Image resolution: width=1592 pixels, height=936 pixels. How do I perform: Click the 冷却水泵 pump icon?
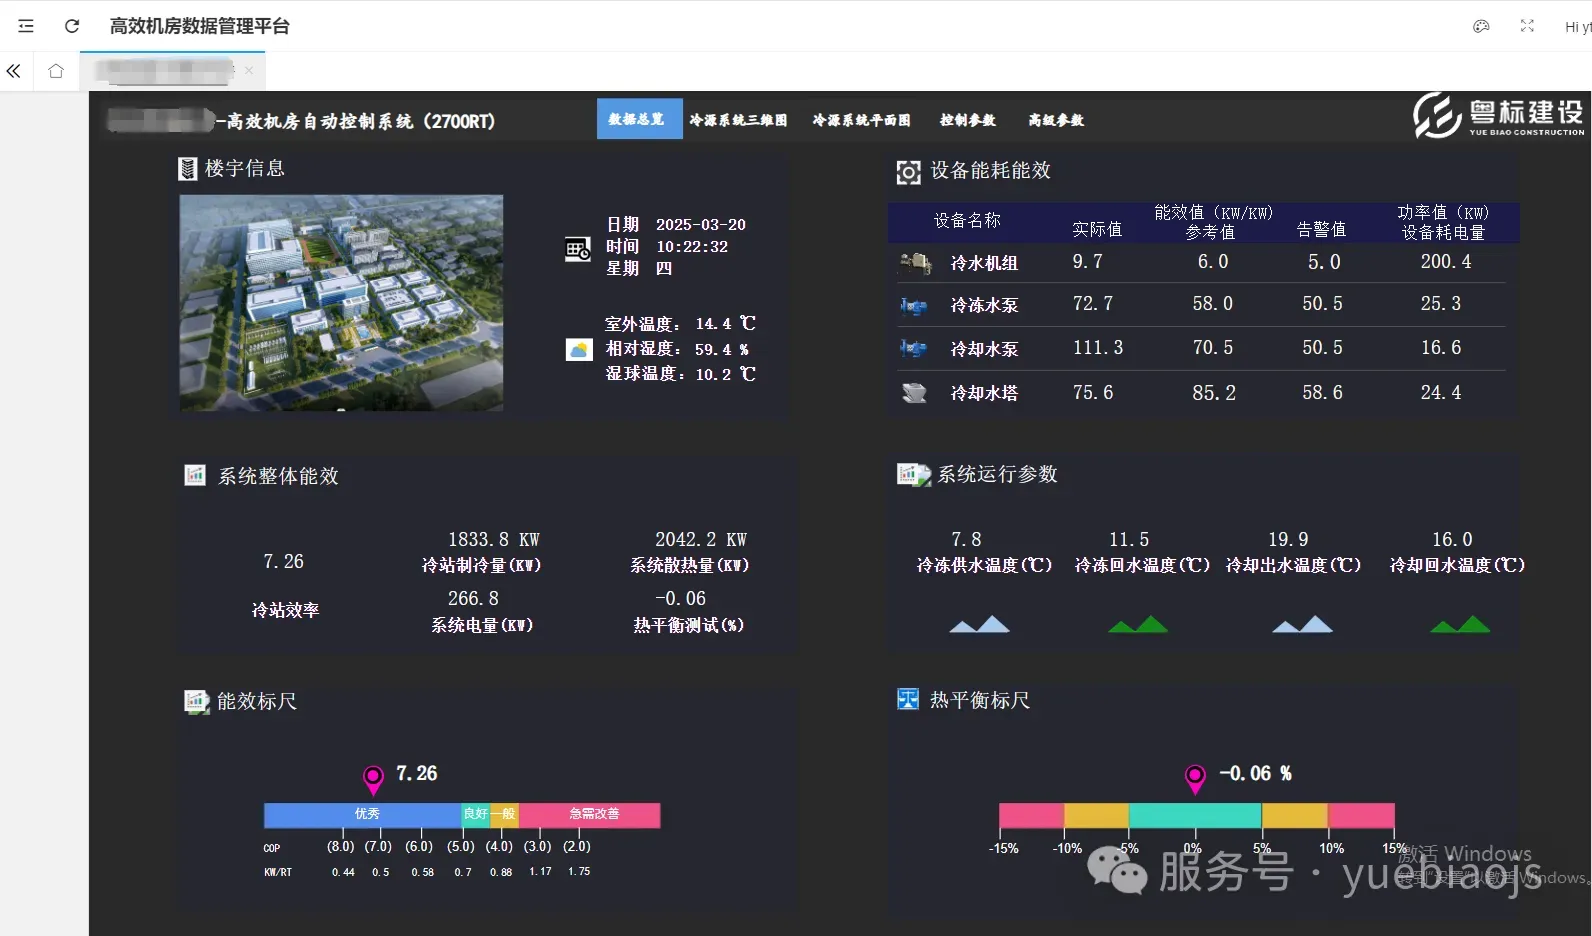coord(913,349)
